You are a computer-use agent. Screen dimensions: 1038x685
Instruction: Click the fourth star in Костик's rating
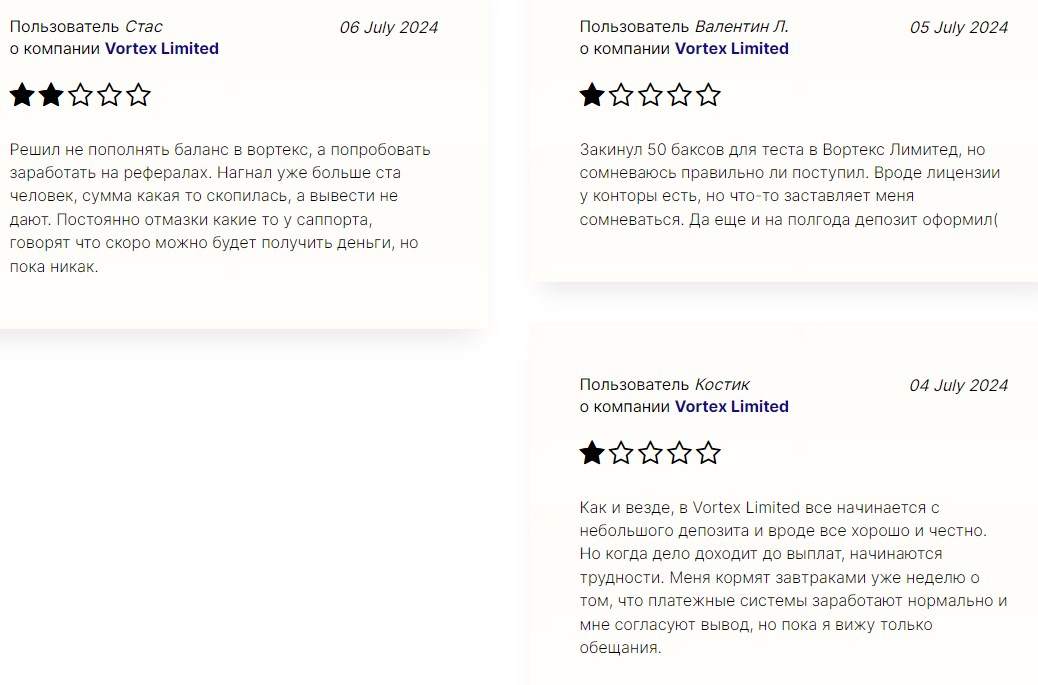tap(680, 454)
